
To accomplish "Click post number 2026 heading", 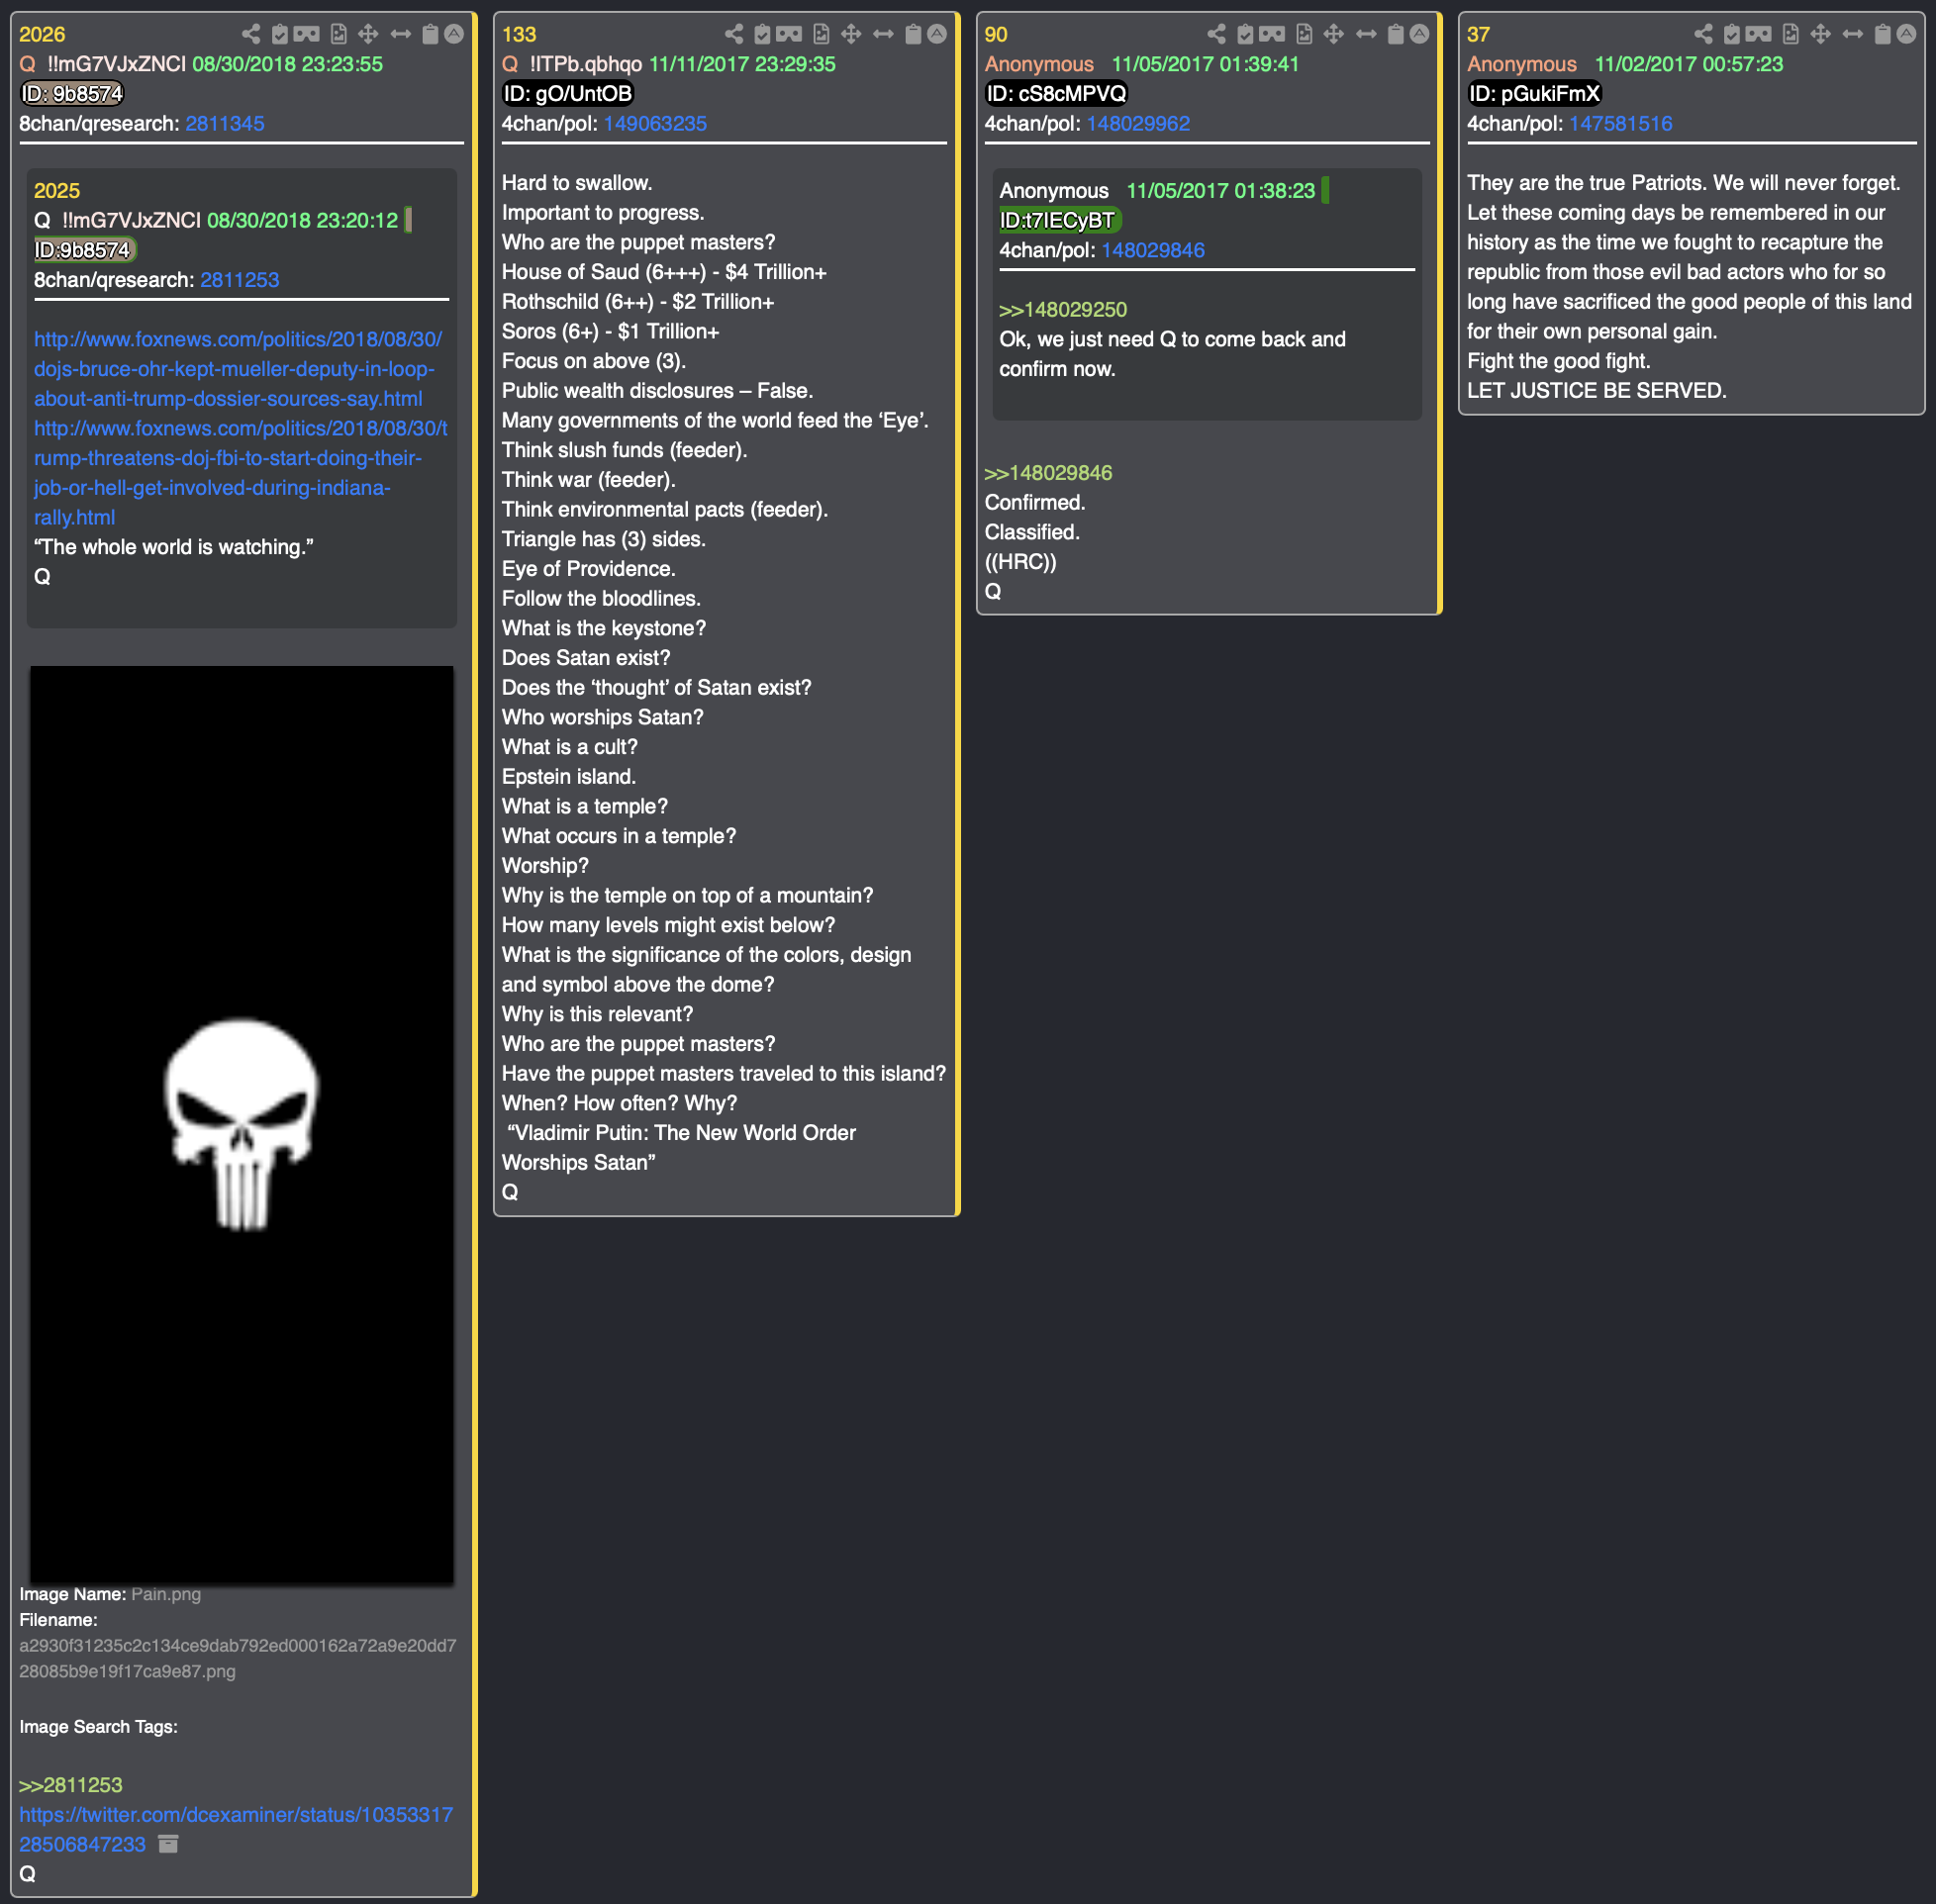I will pyautogui.click(x=42, y=34).
